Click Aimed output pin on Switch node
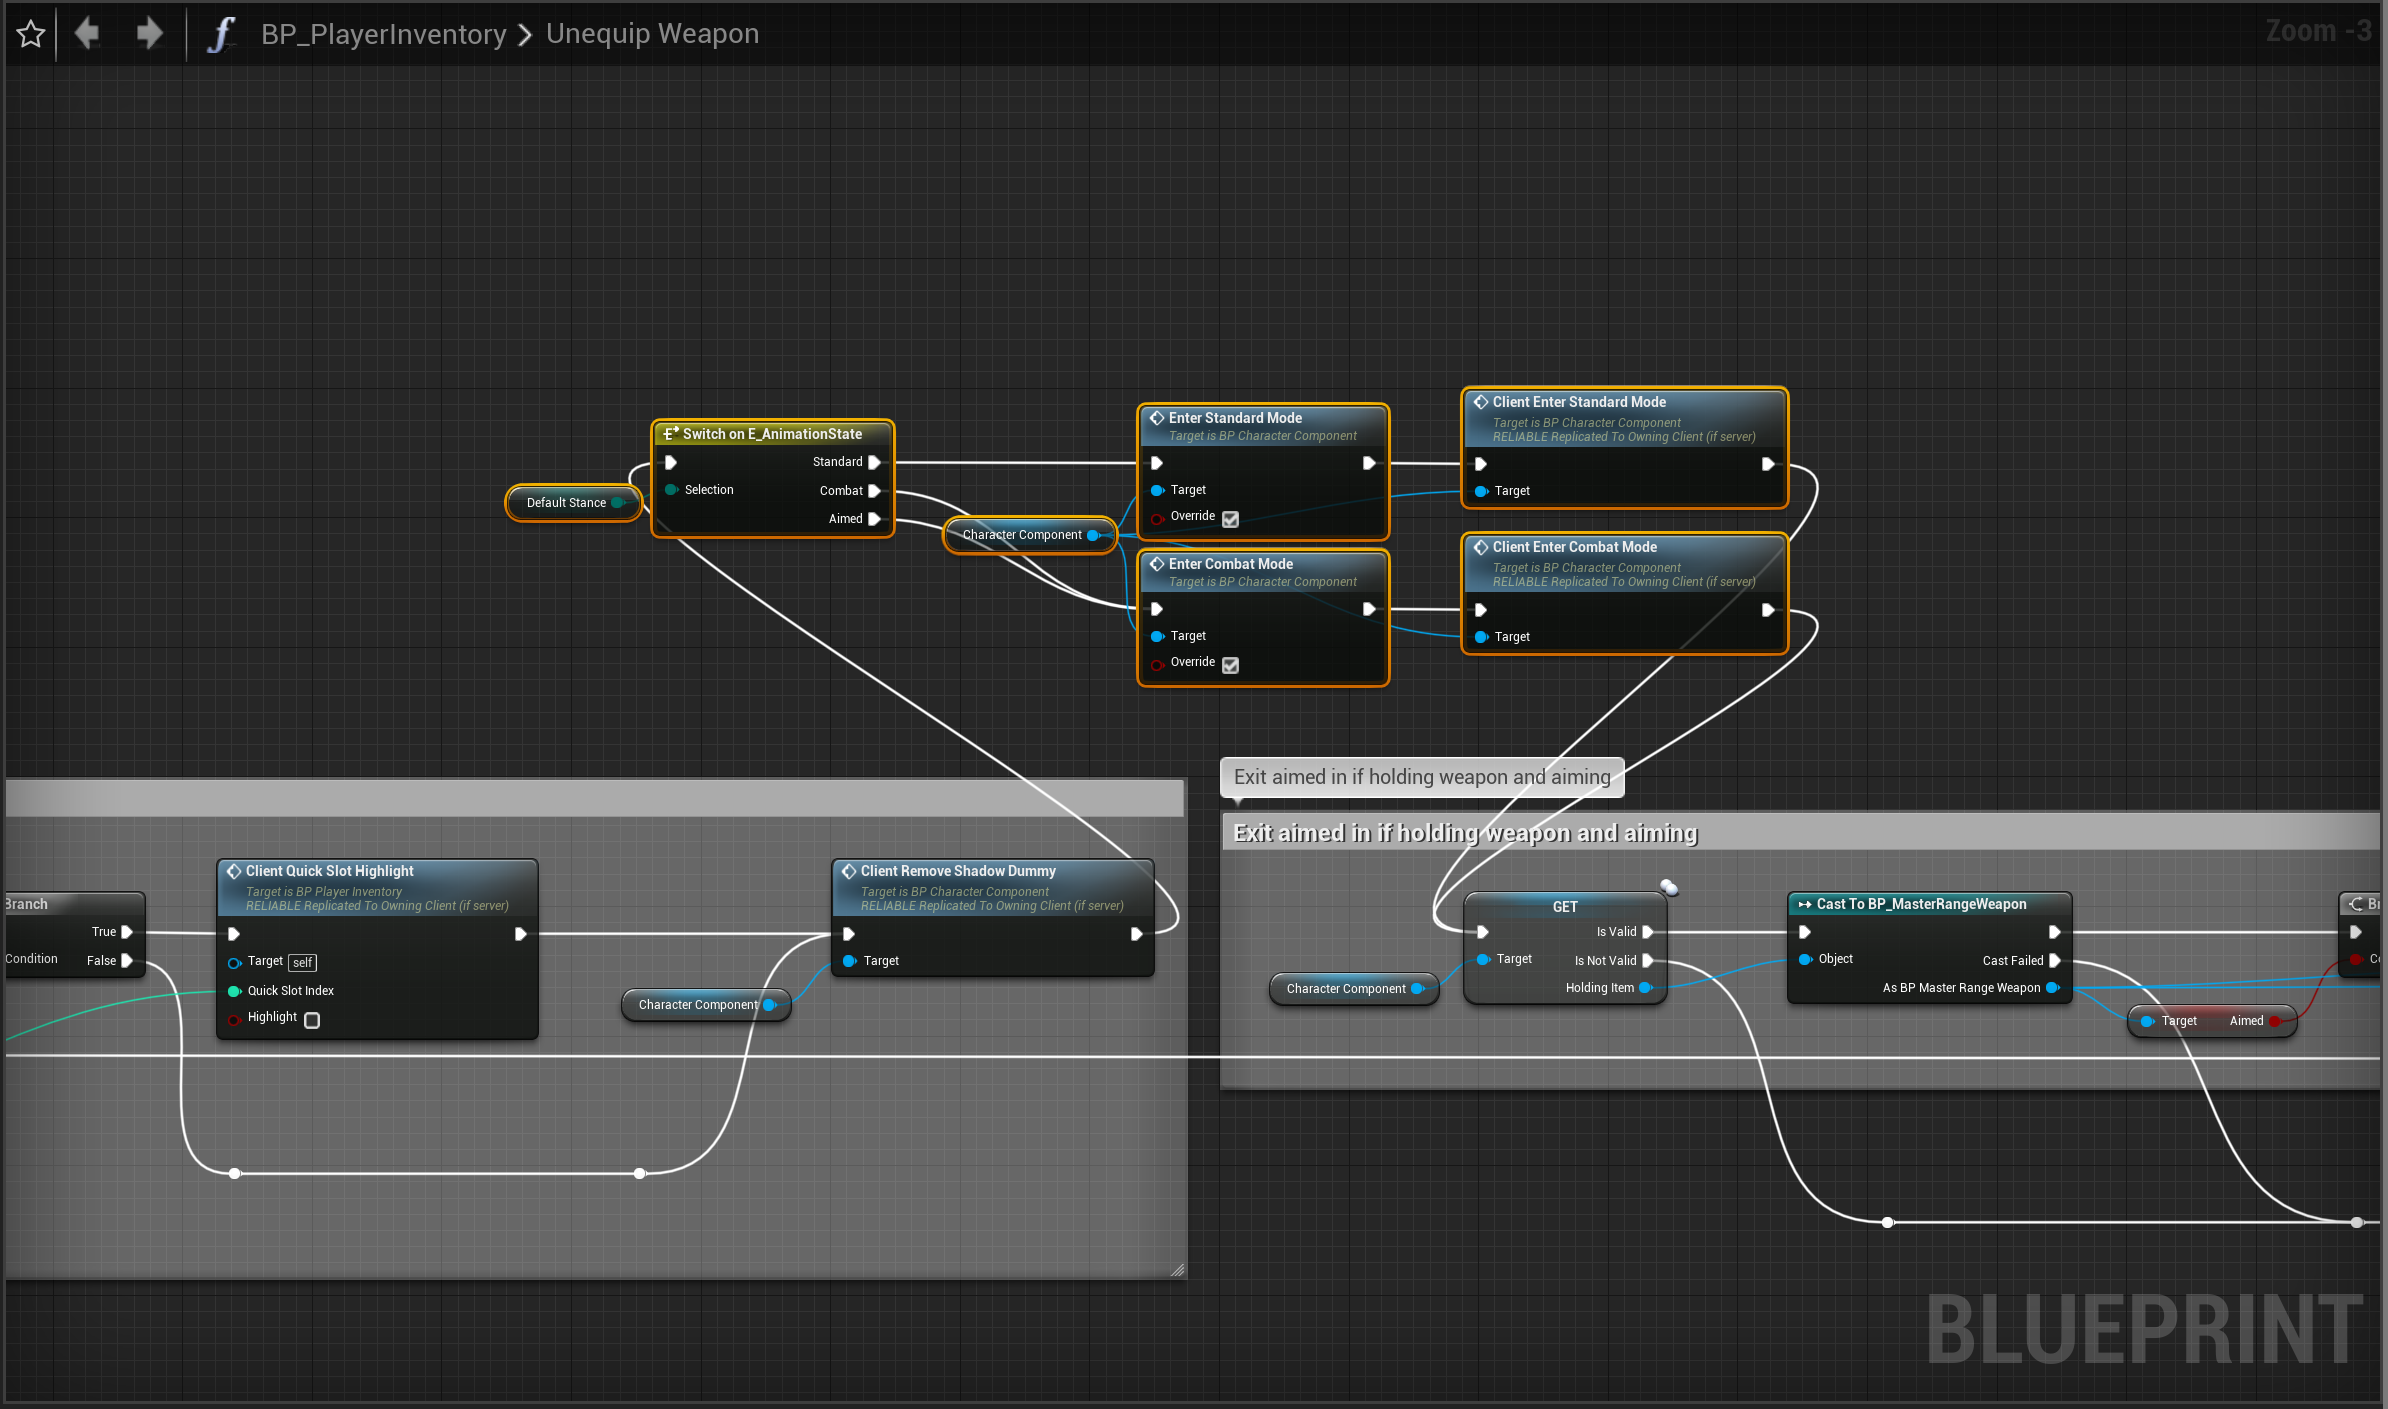Image resolution: width=2388 pixels, height=1409 pixels. (874, 519)
